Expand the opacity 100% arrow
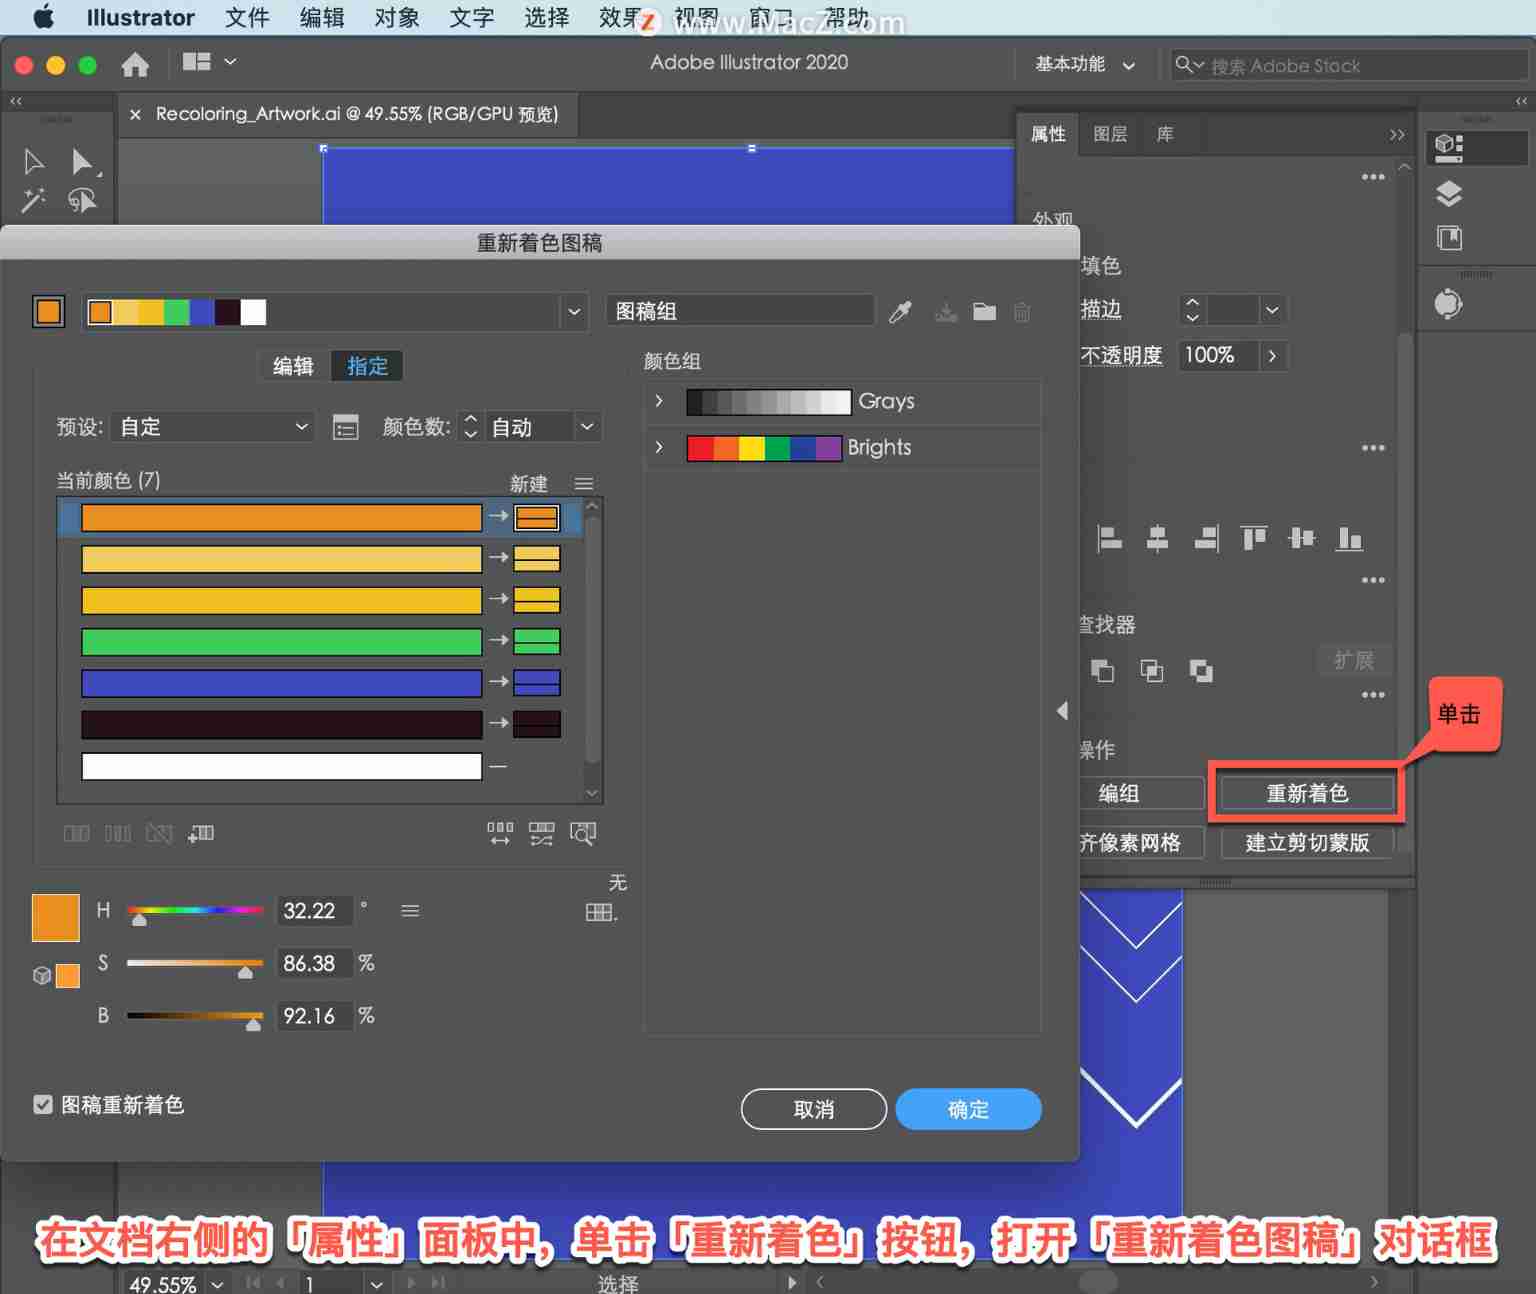This screenshot has height=1294, width=1536. coord(1272,355)
